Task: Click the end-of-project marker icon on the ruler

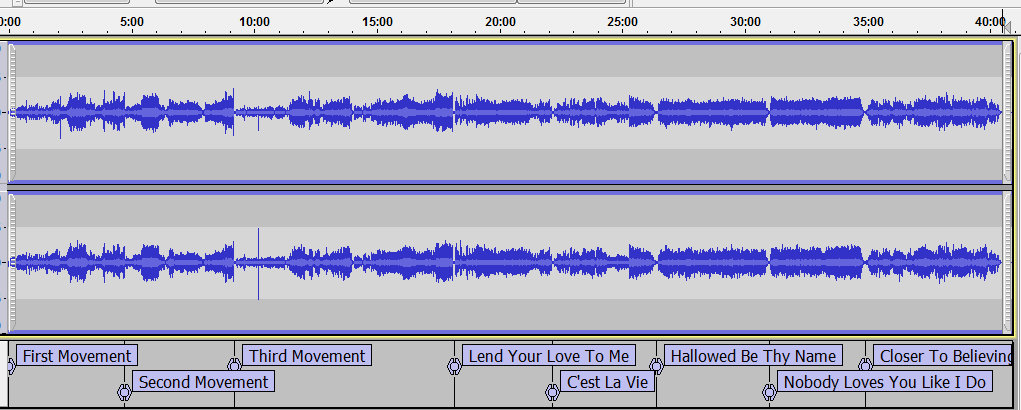Action: click(1007, 26)
